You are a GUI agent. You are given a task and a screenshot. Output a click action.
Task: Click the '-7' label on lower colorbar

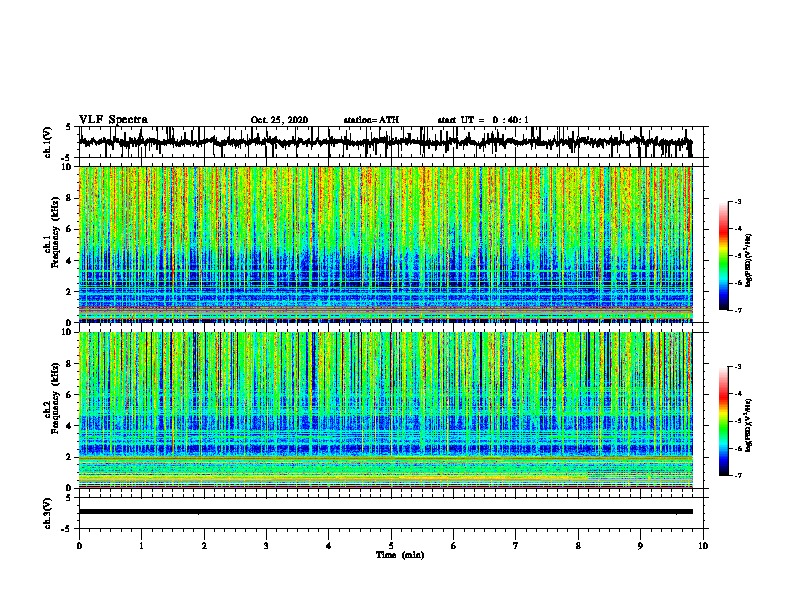[x=737, y=475]
